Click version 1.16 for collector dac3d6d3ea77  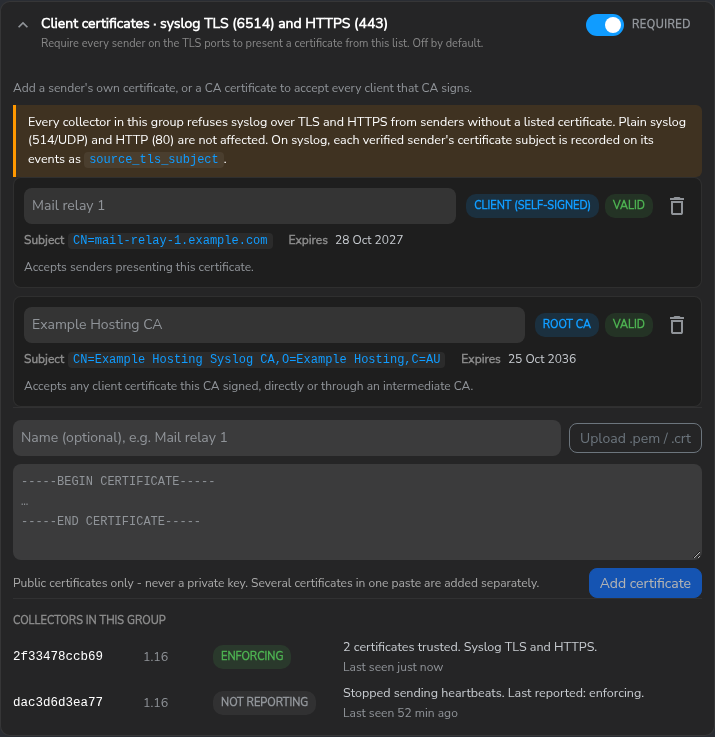point(156,703)
